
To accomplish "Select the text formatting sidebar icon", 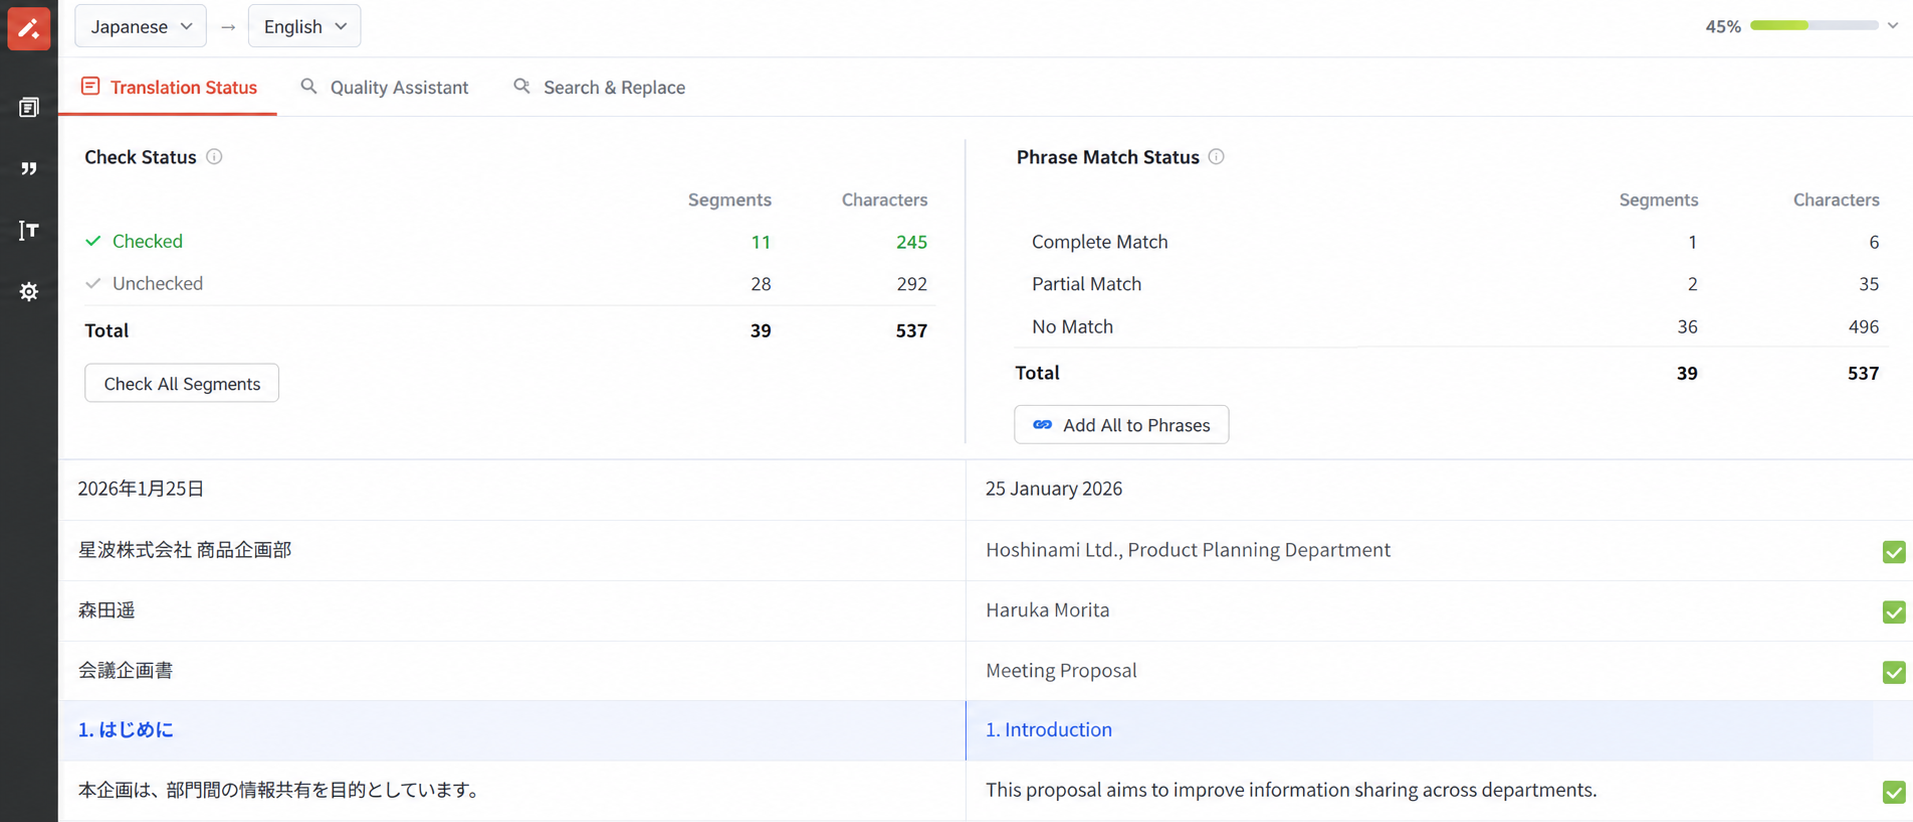I will (x=29, y=231).
